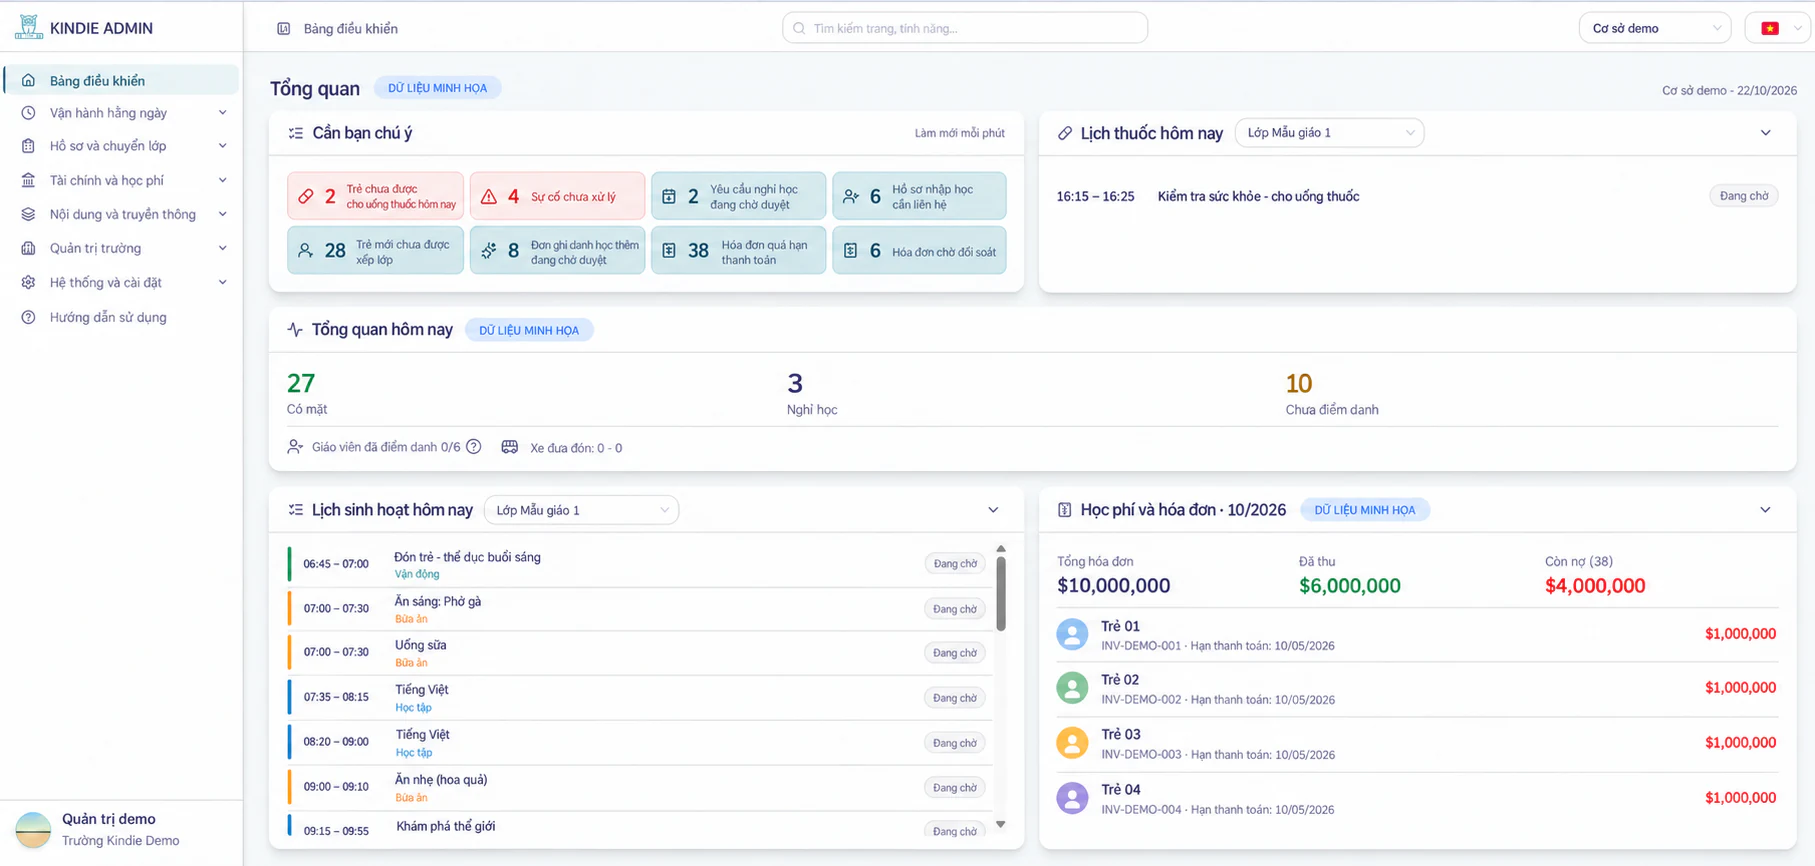Click the schedule list scrollbar down arrow
The width and height of the screenshot is (1815, 866).
(x=1000, y=825)
